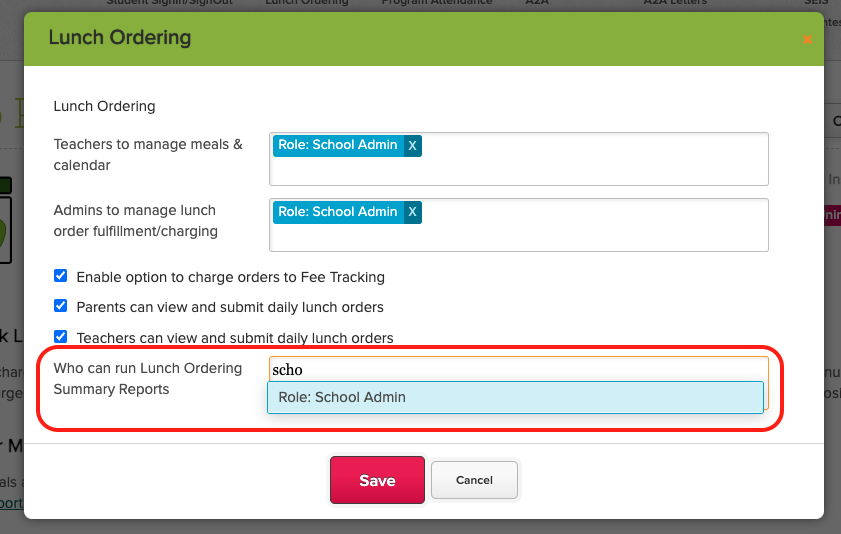
Task: Cancel the Lunch Ordering dialog
Action: 474,480
